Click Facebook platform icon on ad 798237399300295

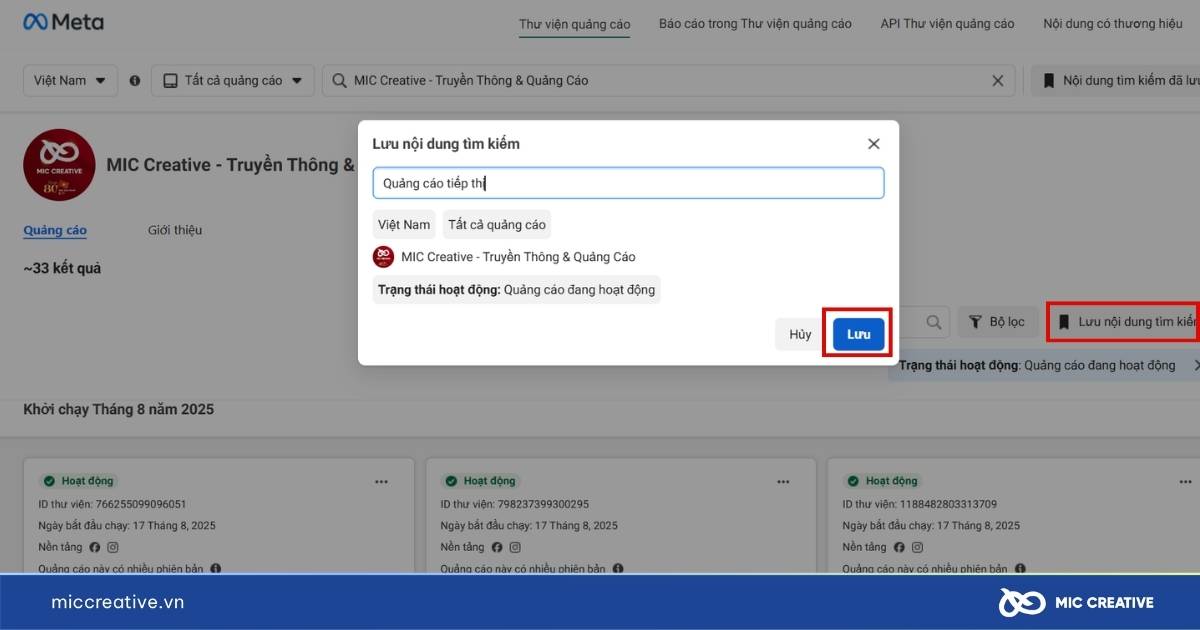point(497,547)
